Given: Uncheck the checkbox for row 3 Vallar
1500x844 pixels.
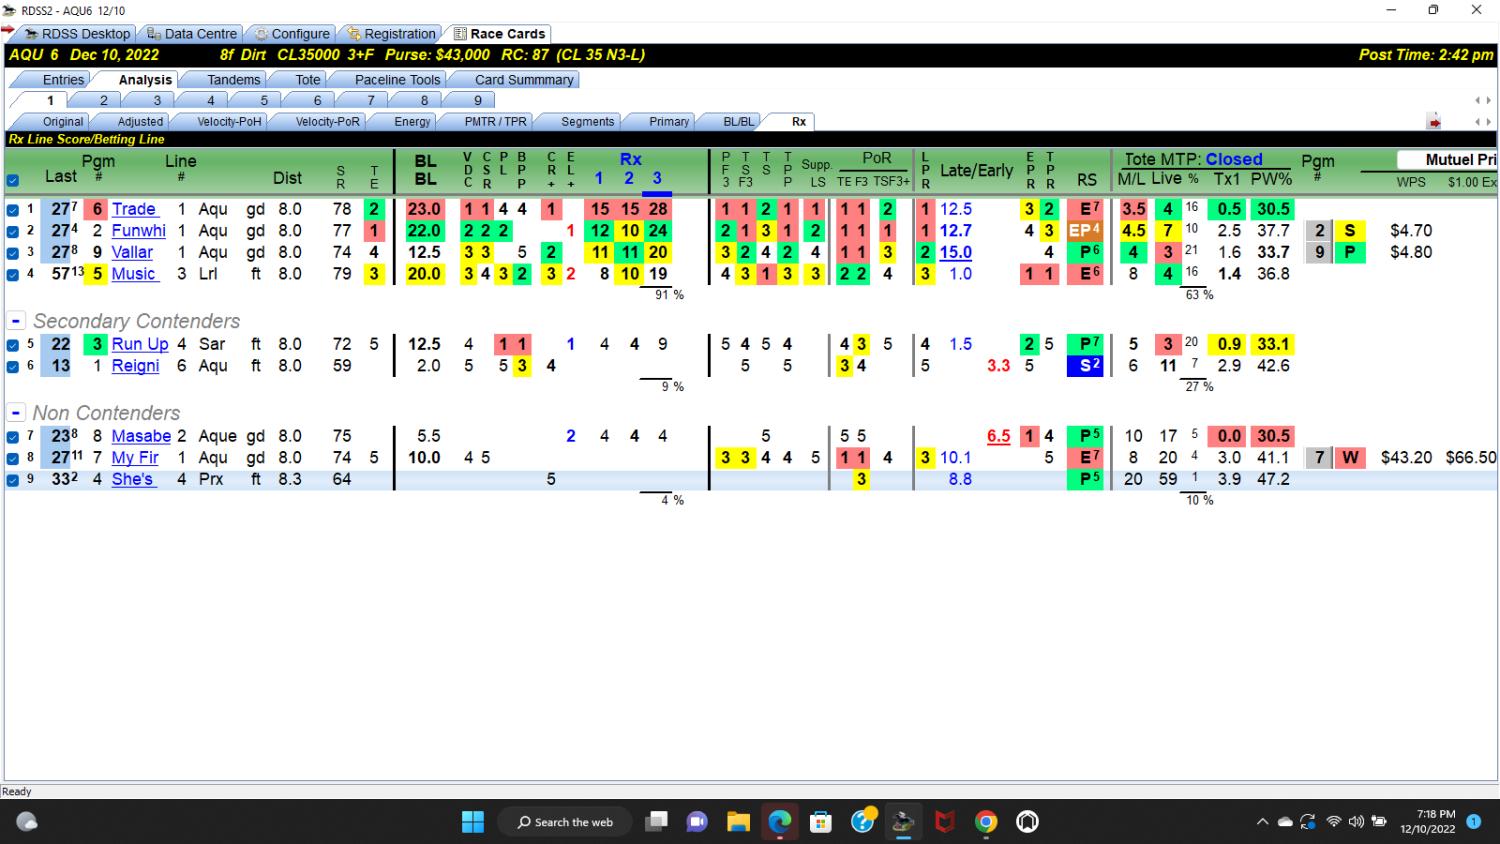Looking at the screenshot, I should (13, 253).
